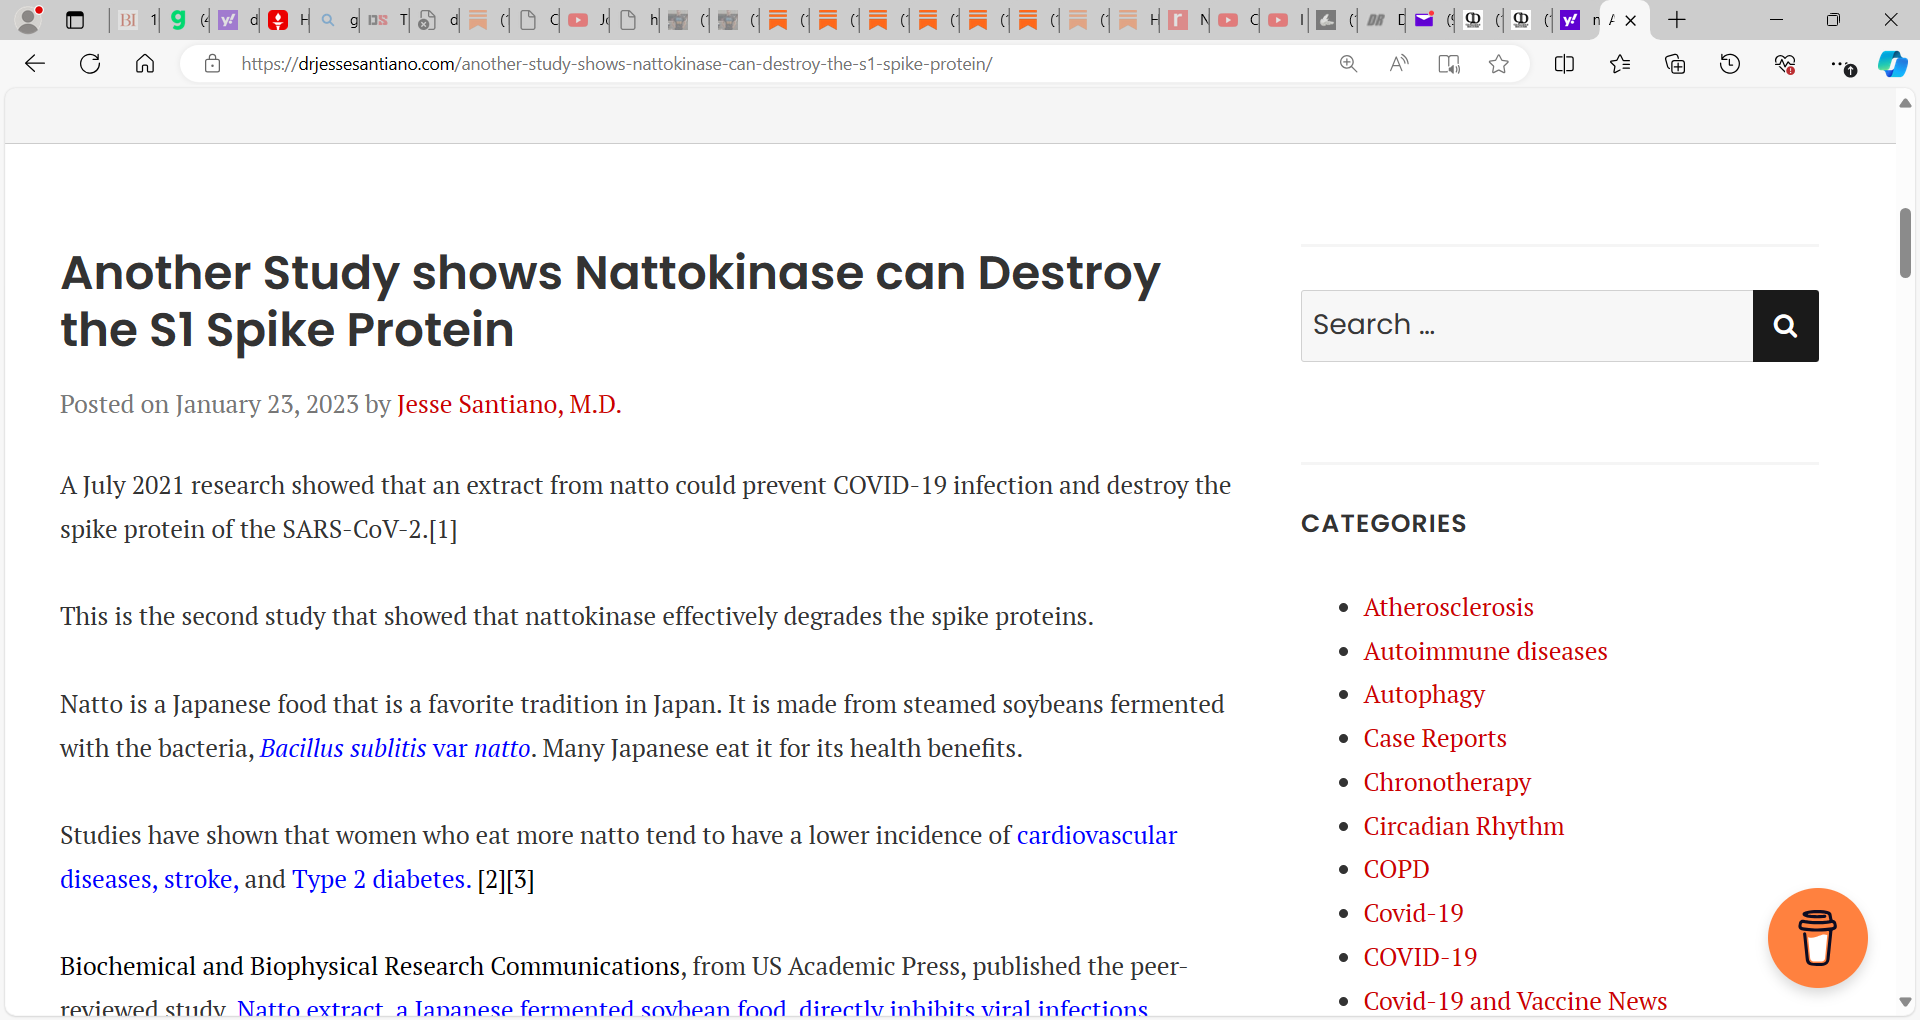Open Covid-19 lowercase category link
This screenshot has width=1920, height=1020.
click(x=1413, y=913)
